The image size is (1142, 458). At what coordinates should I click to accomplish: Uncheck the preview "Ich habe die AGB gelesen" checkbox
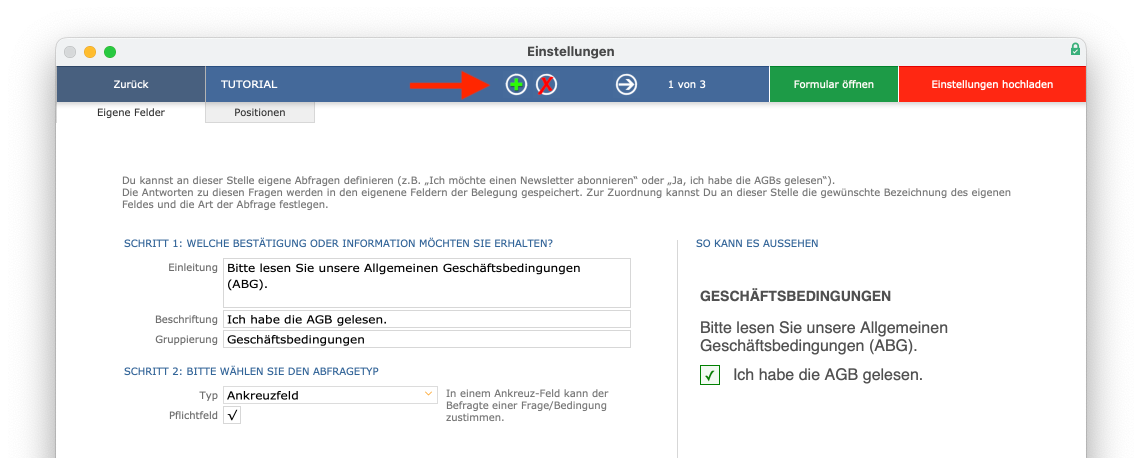point(710,375)
